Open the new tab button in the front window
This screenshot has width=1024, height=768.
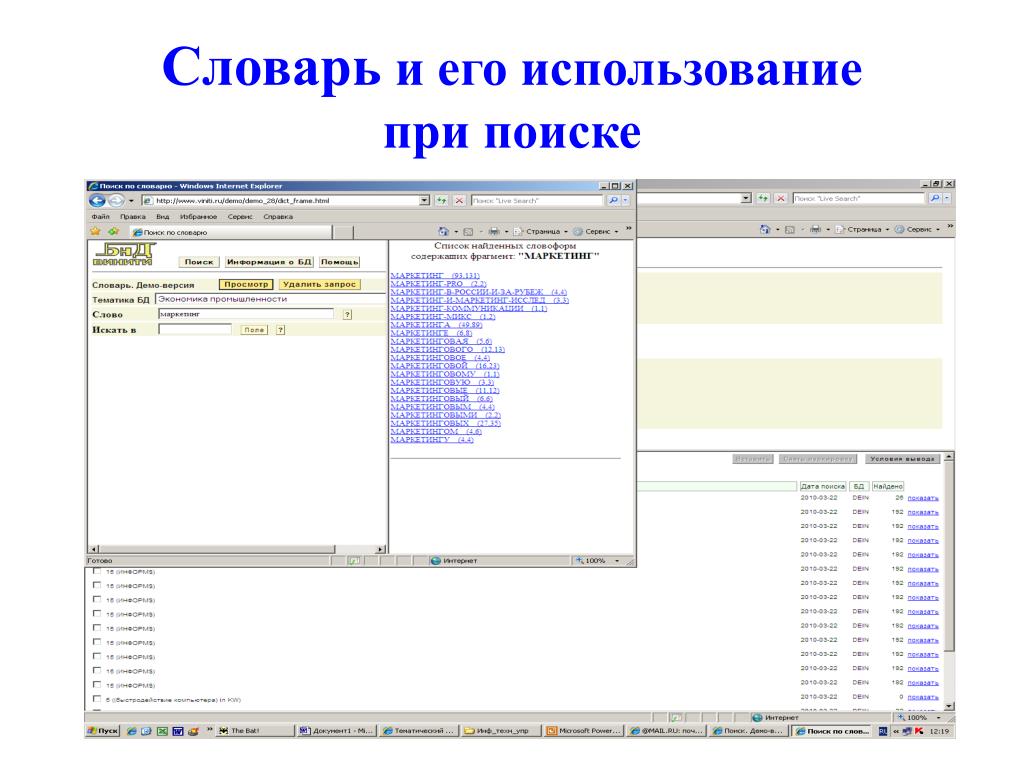[344, 232]
